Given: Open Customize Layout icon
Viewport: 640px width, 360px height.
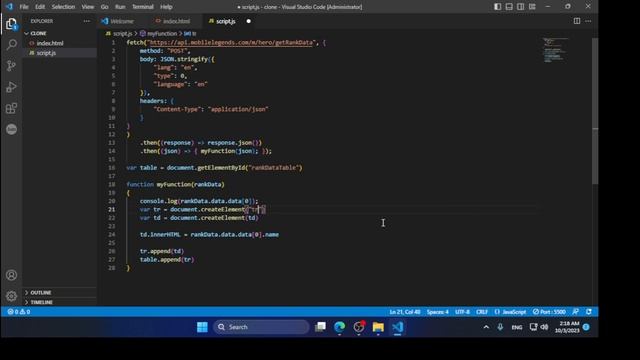Looking at the screenshot, I should click(x=532, y=7).
